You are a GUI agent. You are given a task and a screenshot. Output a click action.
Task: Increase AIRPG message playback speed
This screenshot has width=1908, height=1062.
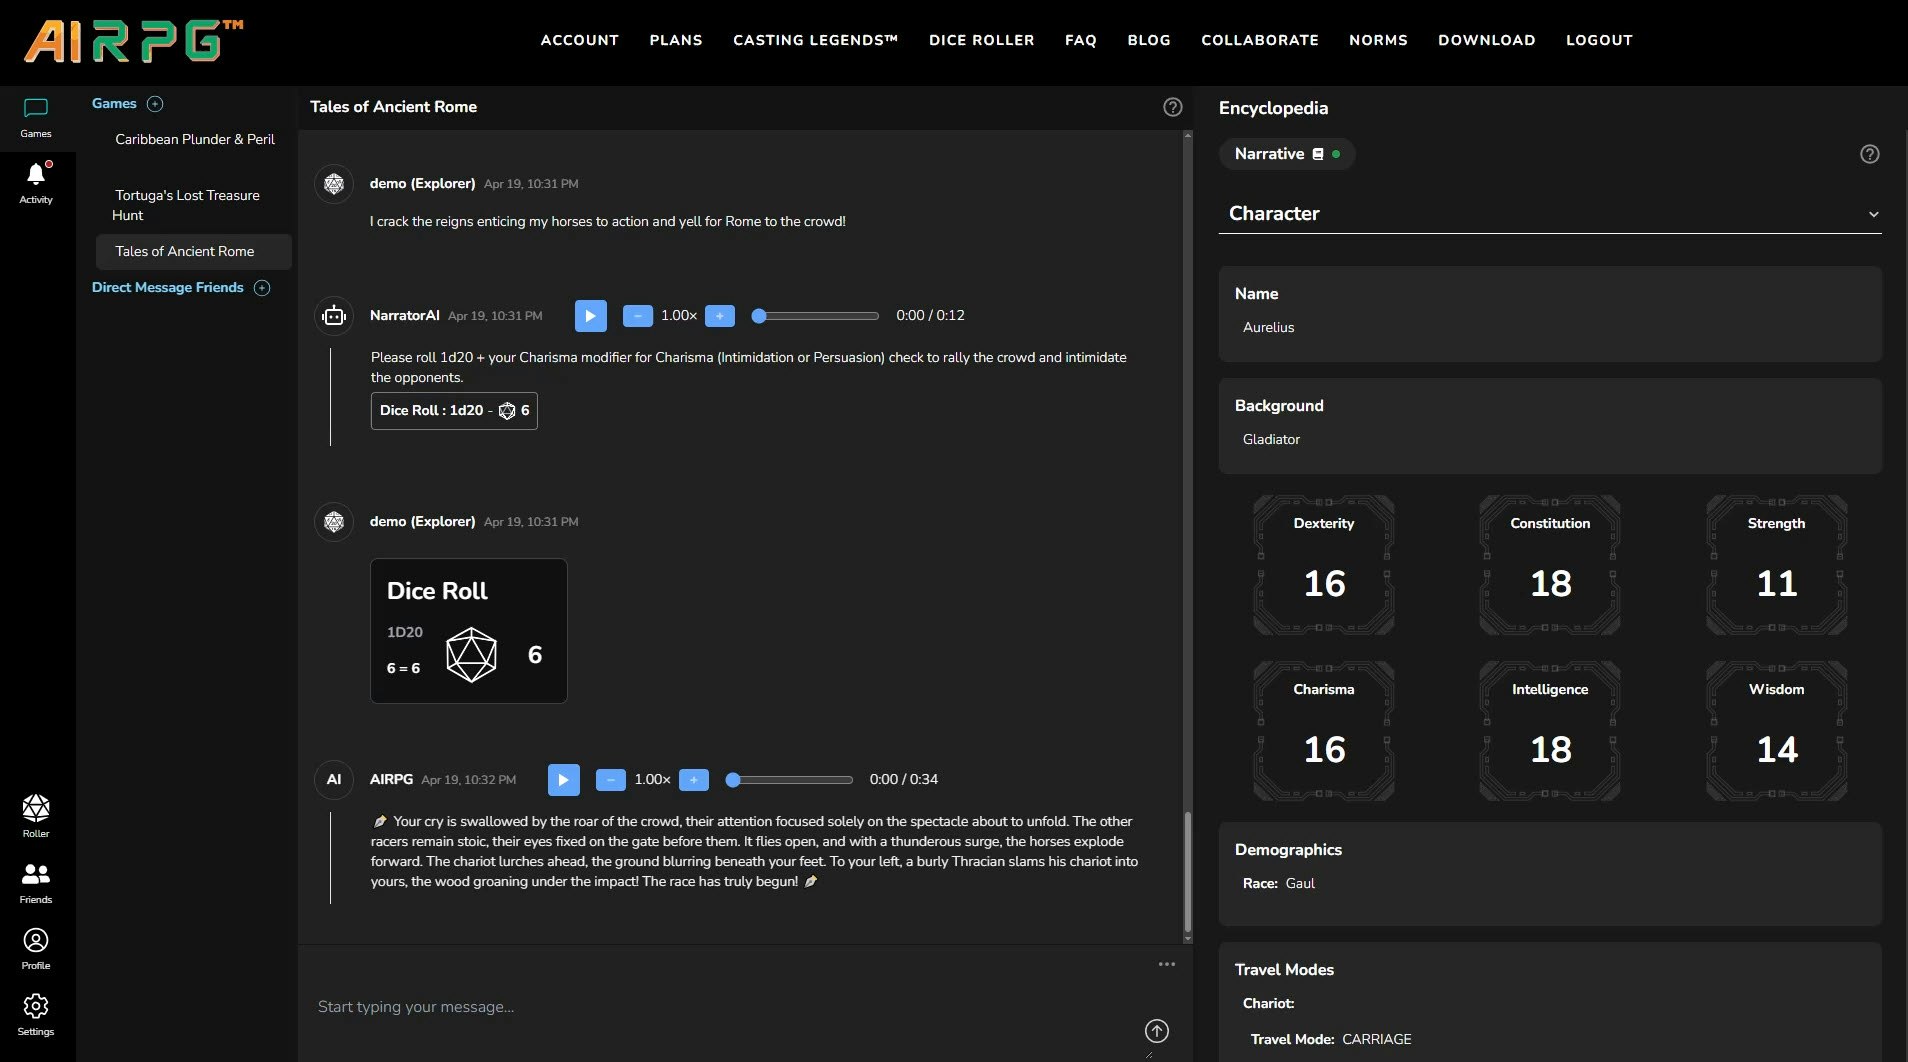[x=694, y=780]
